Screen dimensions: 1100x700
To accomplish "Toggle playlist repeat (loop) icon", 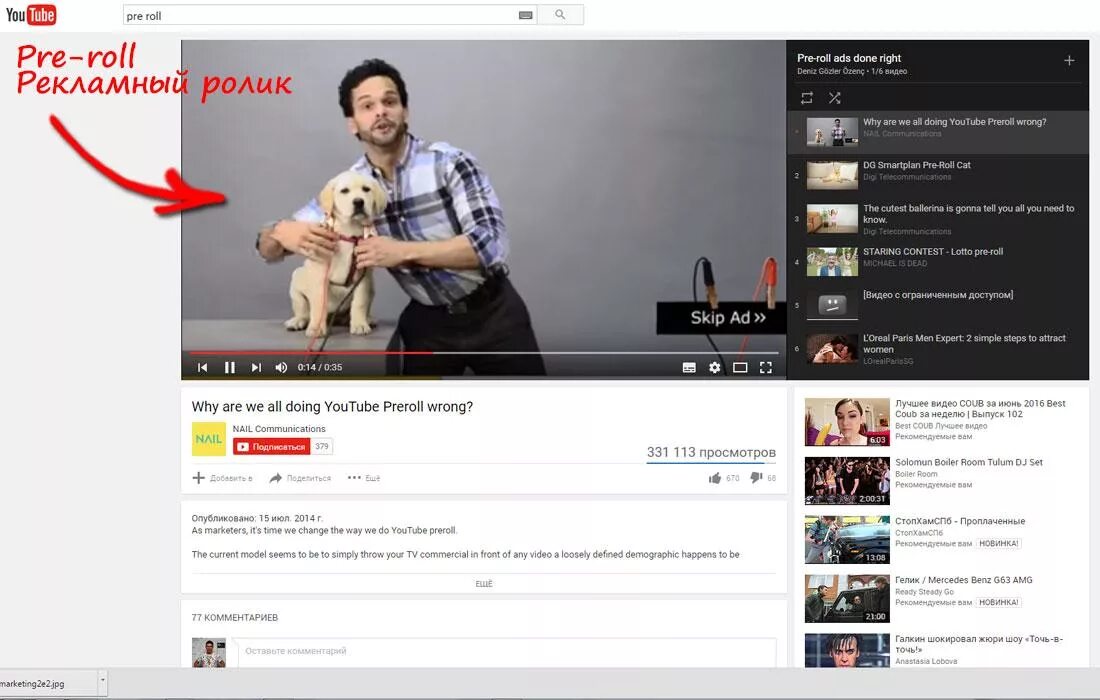I will (x=807, y=98).
